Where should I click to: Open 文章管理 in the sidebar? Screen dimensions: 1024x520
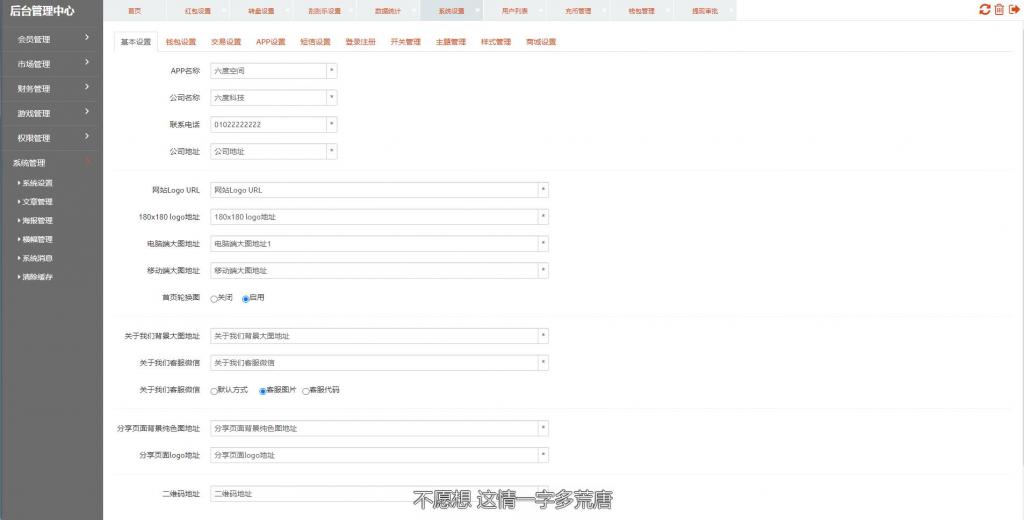click(x=38, y=202)
